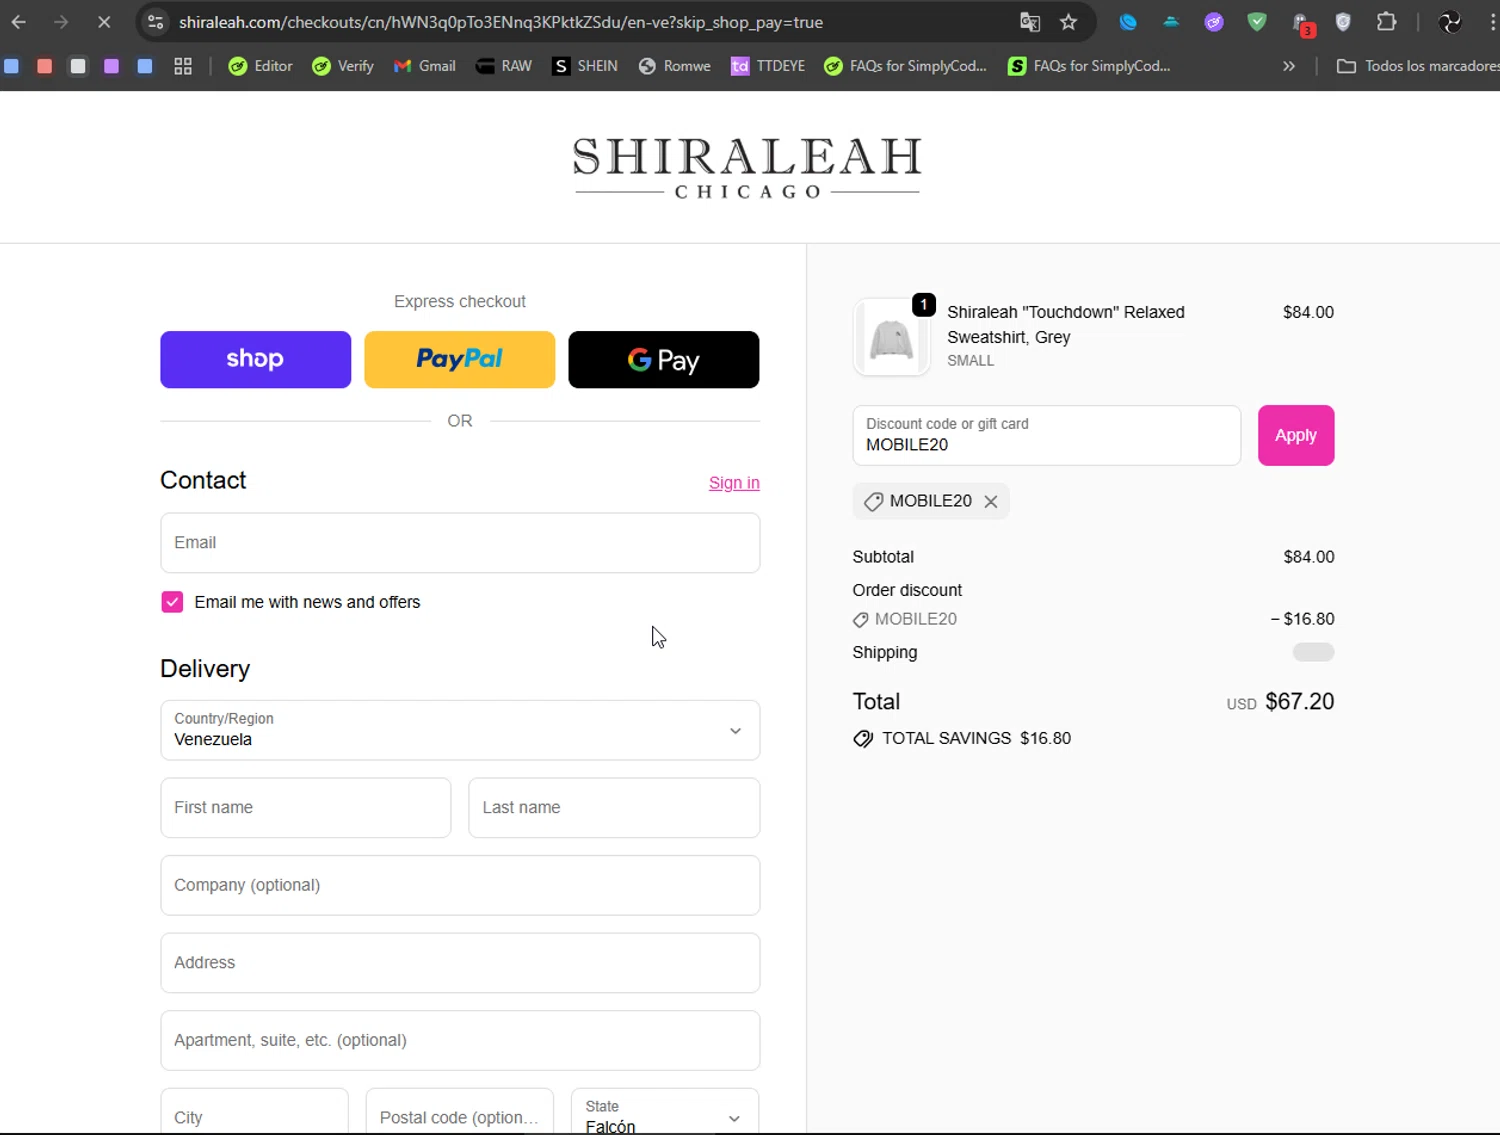
Task: Open the green shield extension
Action: tap(1257, 22)
